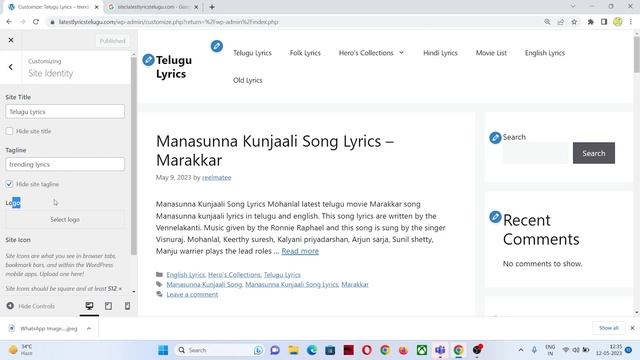Click the Select logo button
The height and width of the screenshot is (360, 640).
click(x=65, y=220)
